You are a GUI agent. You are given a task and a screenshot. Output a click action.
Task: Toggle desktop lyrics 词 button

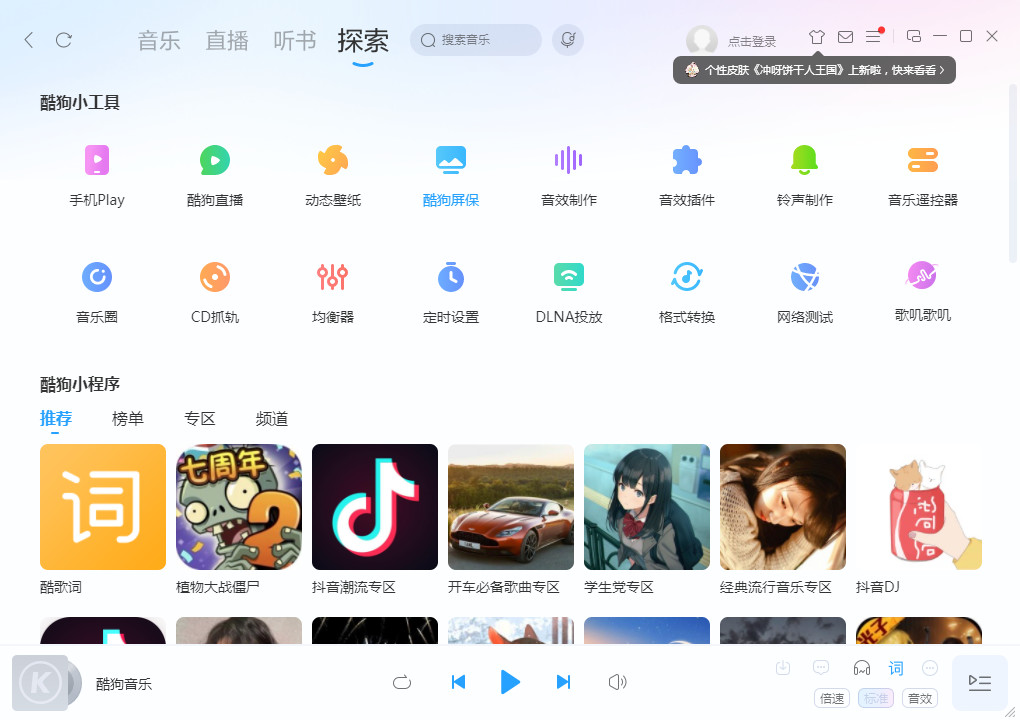click(896, 668)
